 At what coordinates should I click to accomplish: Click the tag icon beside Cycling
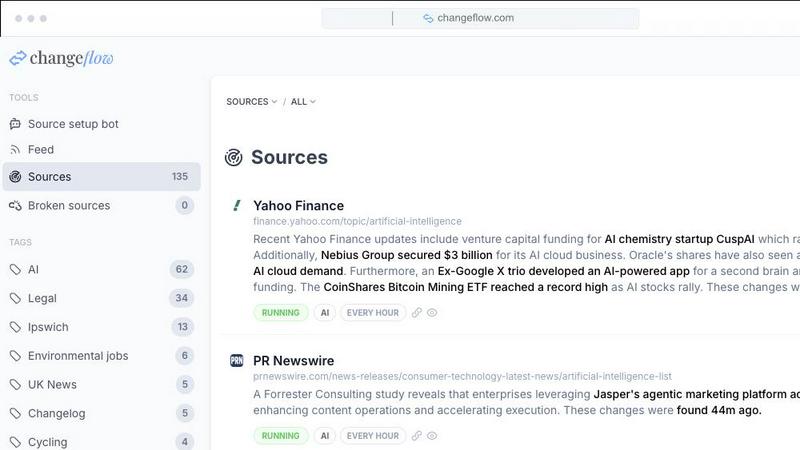click(15, 442)
